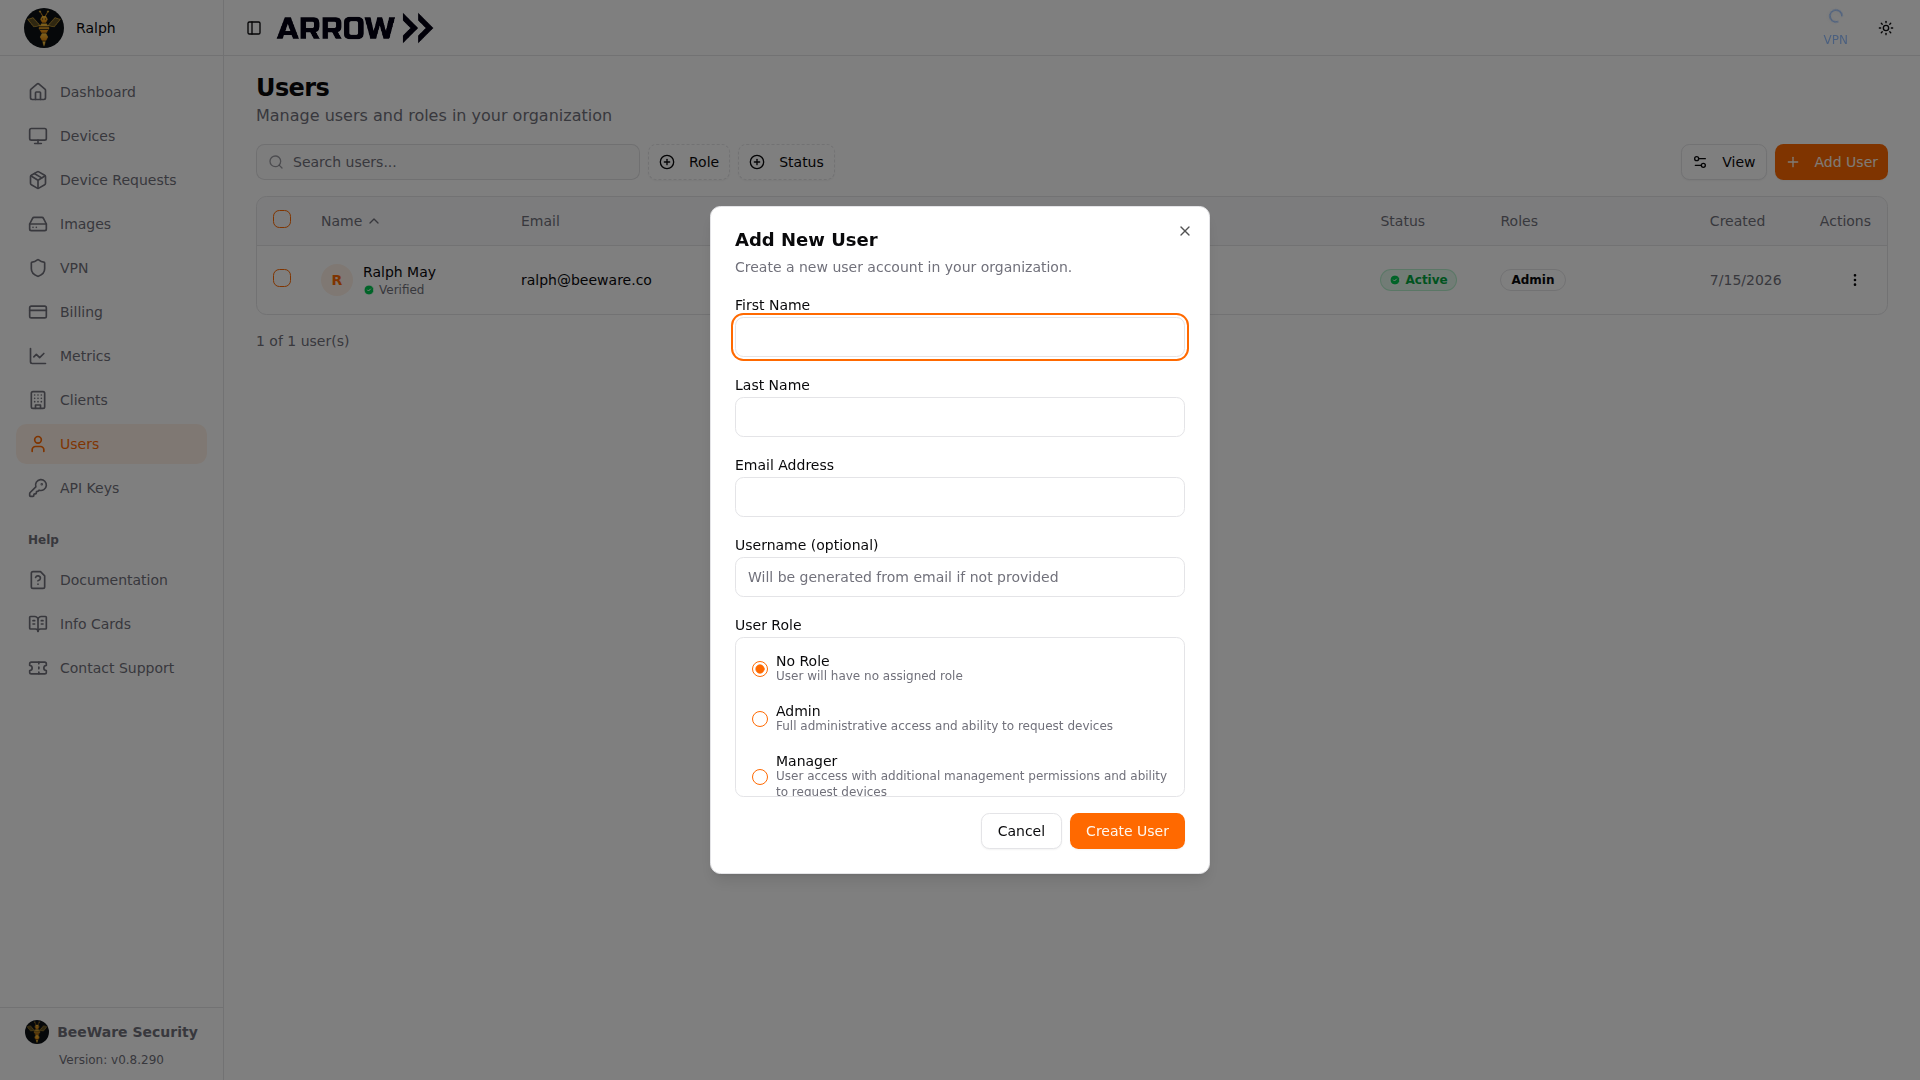Open the Clients menu item
The image size is (1920, 1080).
(112, 400)
